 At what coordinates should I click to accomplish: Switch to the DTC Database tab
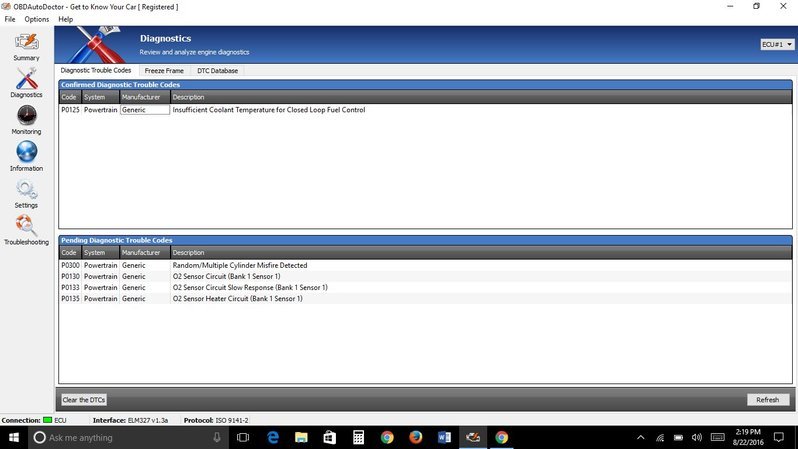pyautogui.click(x=217, y=71)
